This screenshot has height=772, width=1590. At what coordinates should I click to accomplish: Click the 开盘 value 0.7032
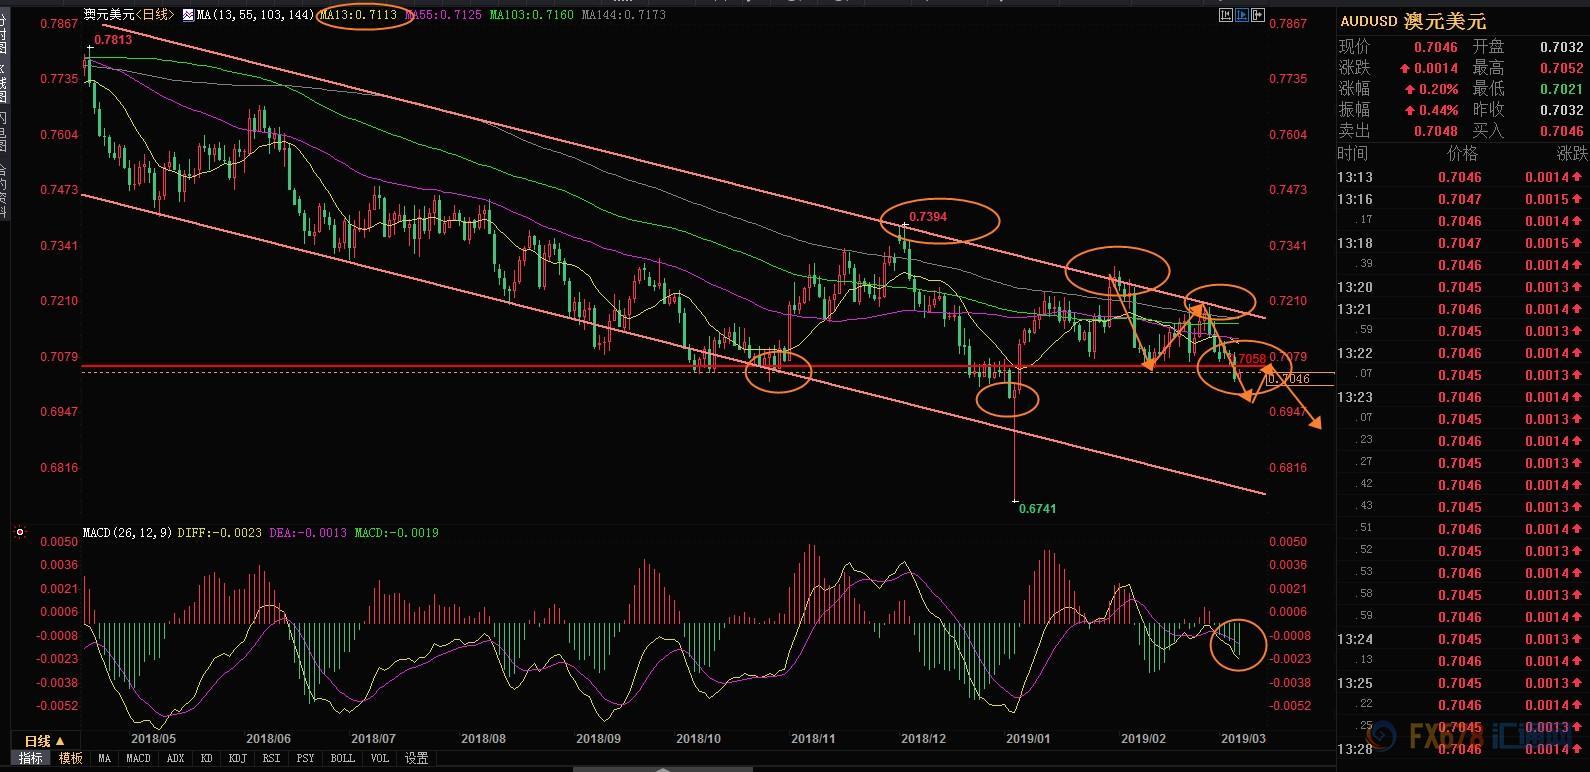pyautogui.click(x=1562, y=47)
